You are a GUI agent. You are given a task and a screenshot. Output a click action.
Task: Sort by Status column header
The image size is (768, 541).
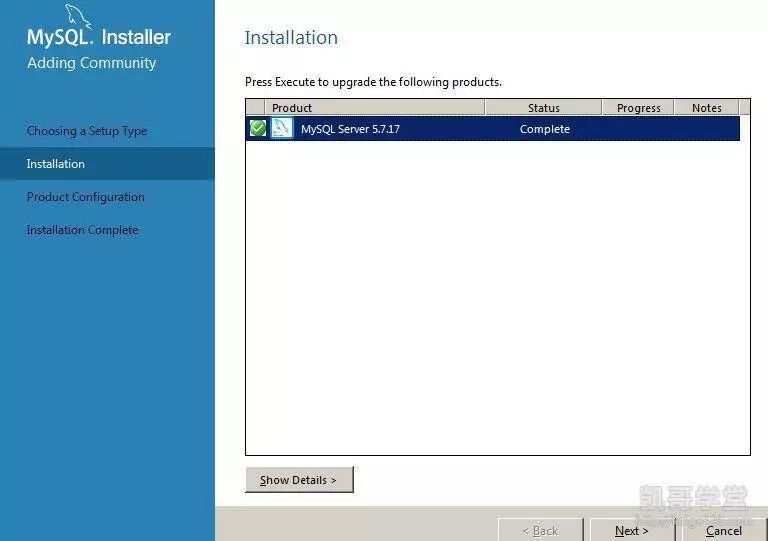(543, 108)
